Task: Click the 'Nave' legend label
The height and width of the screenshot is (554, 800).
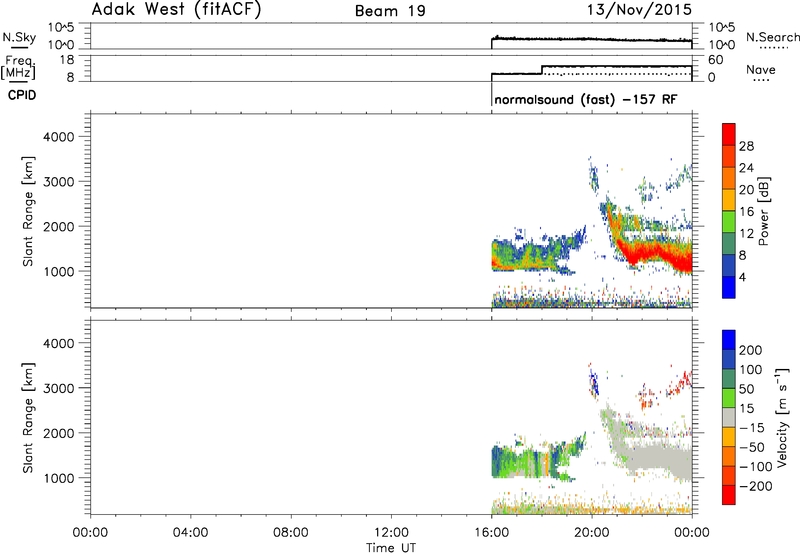Action: [x=761, y=69]
